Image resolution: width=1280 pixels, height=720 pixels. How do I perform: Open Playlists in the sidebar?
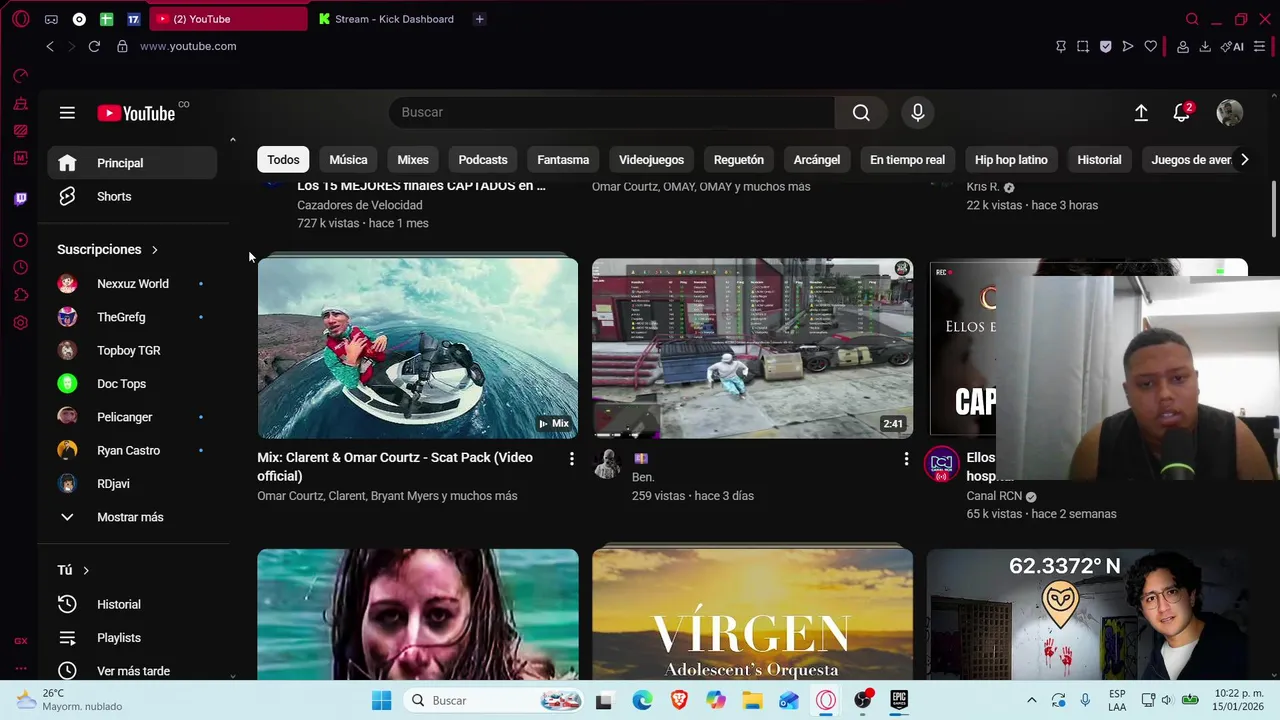click(132, 638)
